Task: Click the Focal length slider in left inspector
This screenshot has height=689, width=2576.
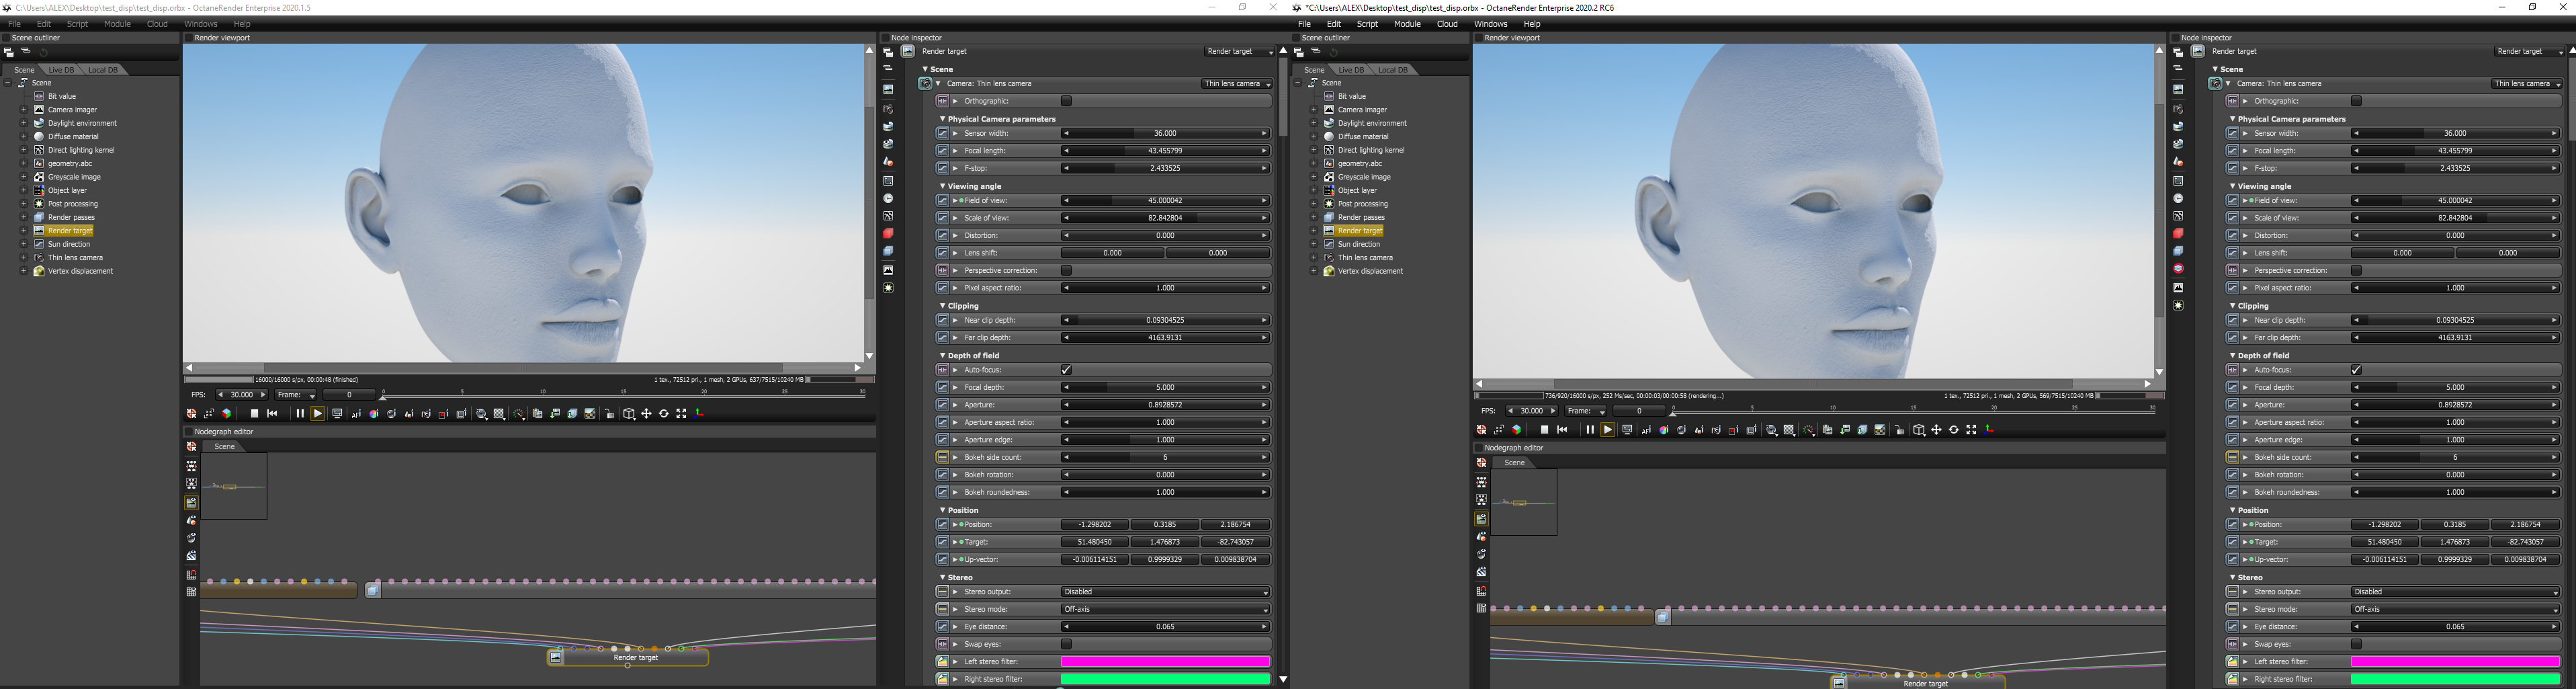Action: [x=1165, y=151]
